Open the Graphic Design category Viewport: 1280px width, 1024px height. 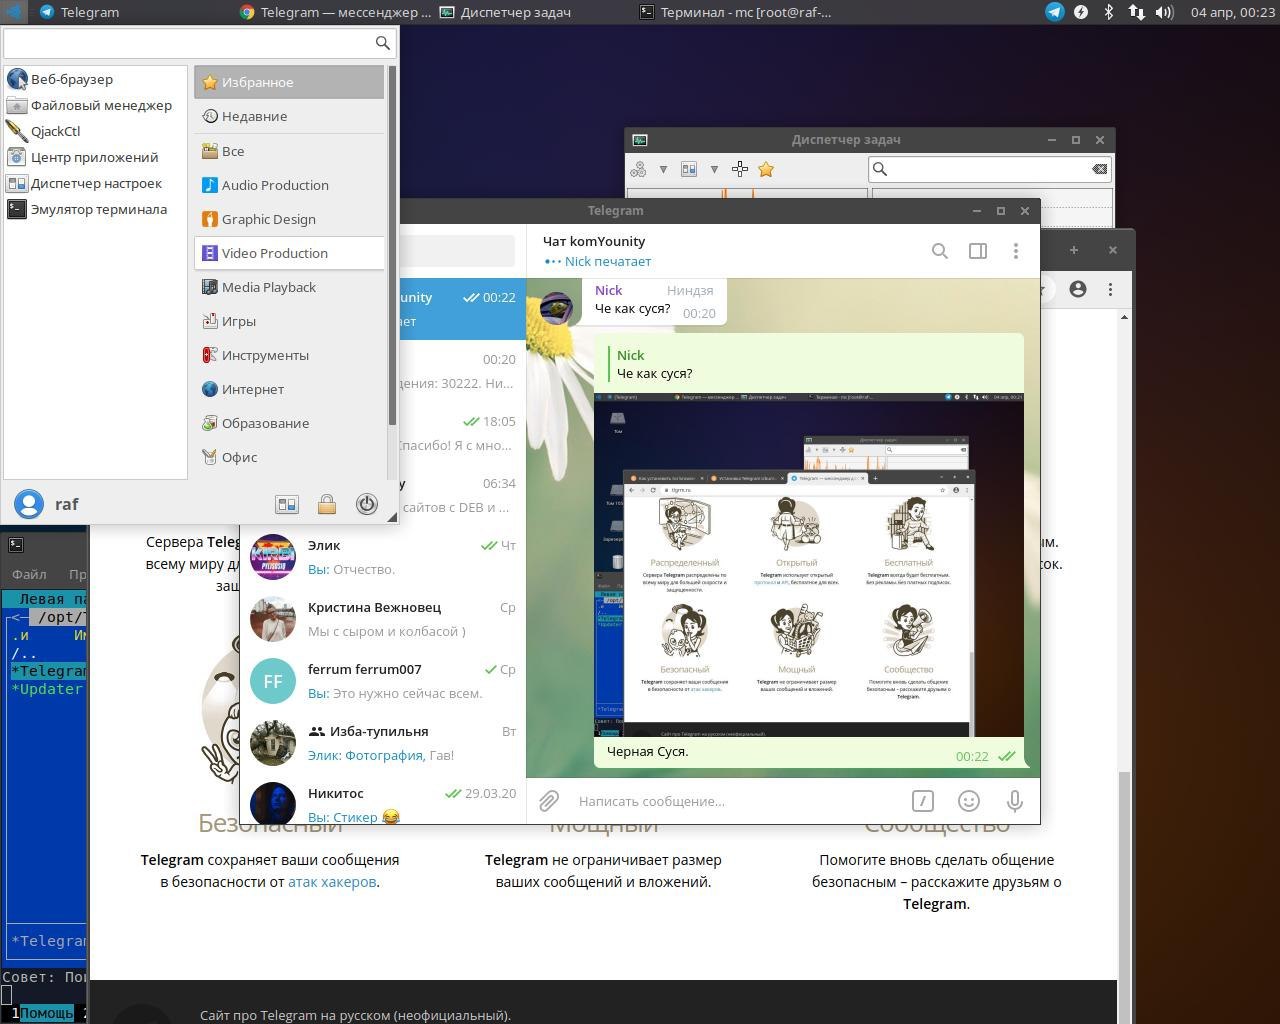pyautogui.click(x=289, y=219)
